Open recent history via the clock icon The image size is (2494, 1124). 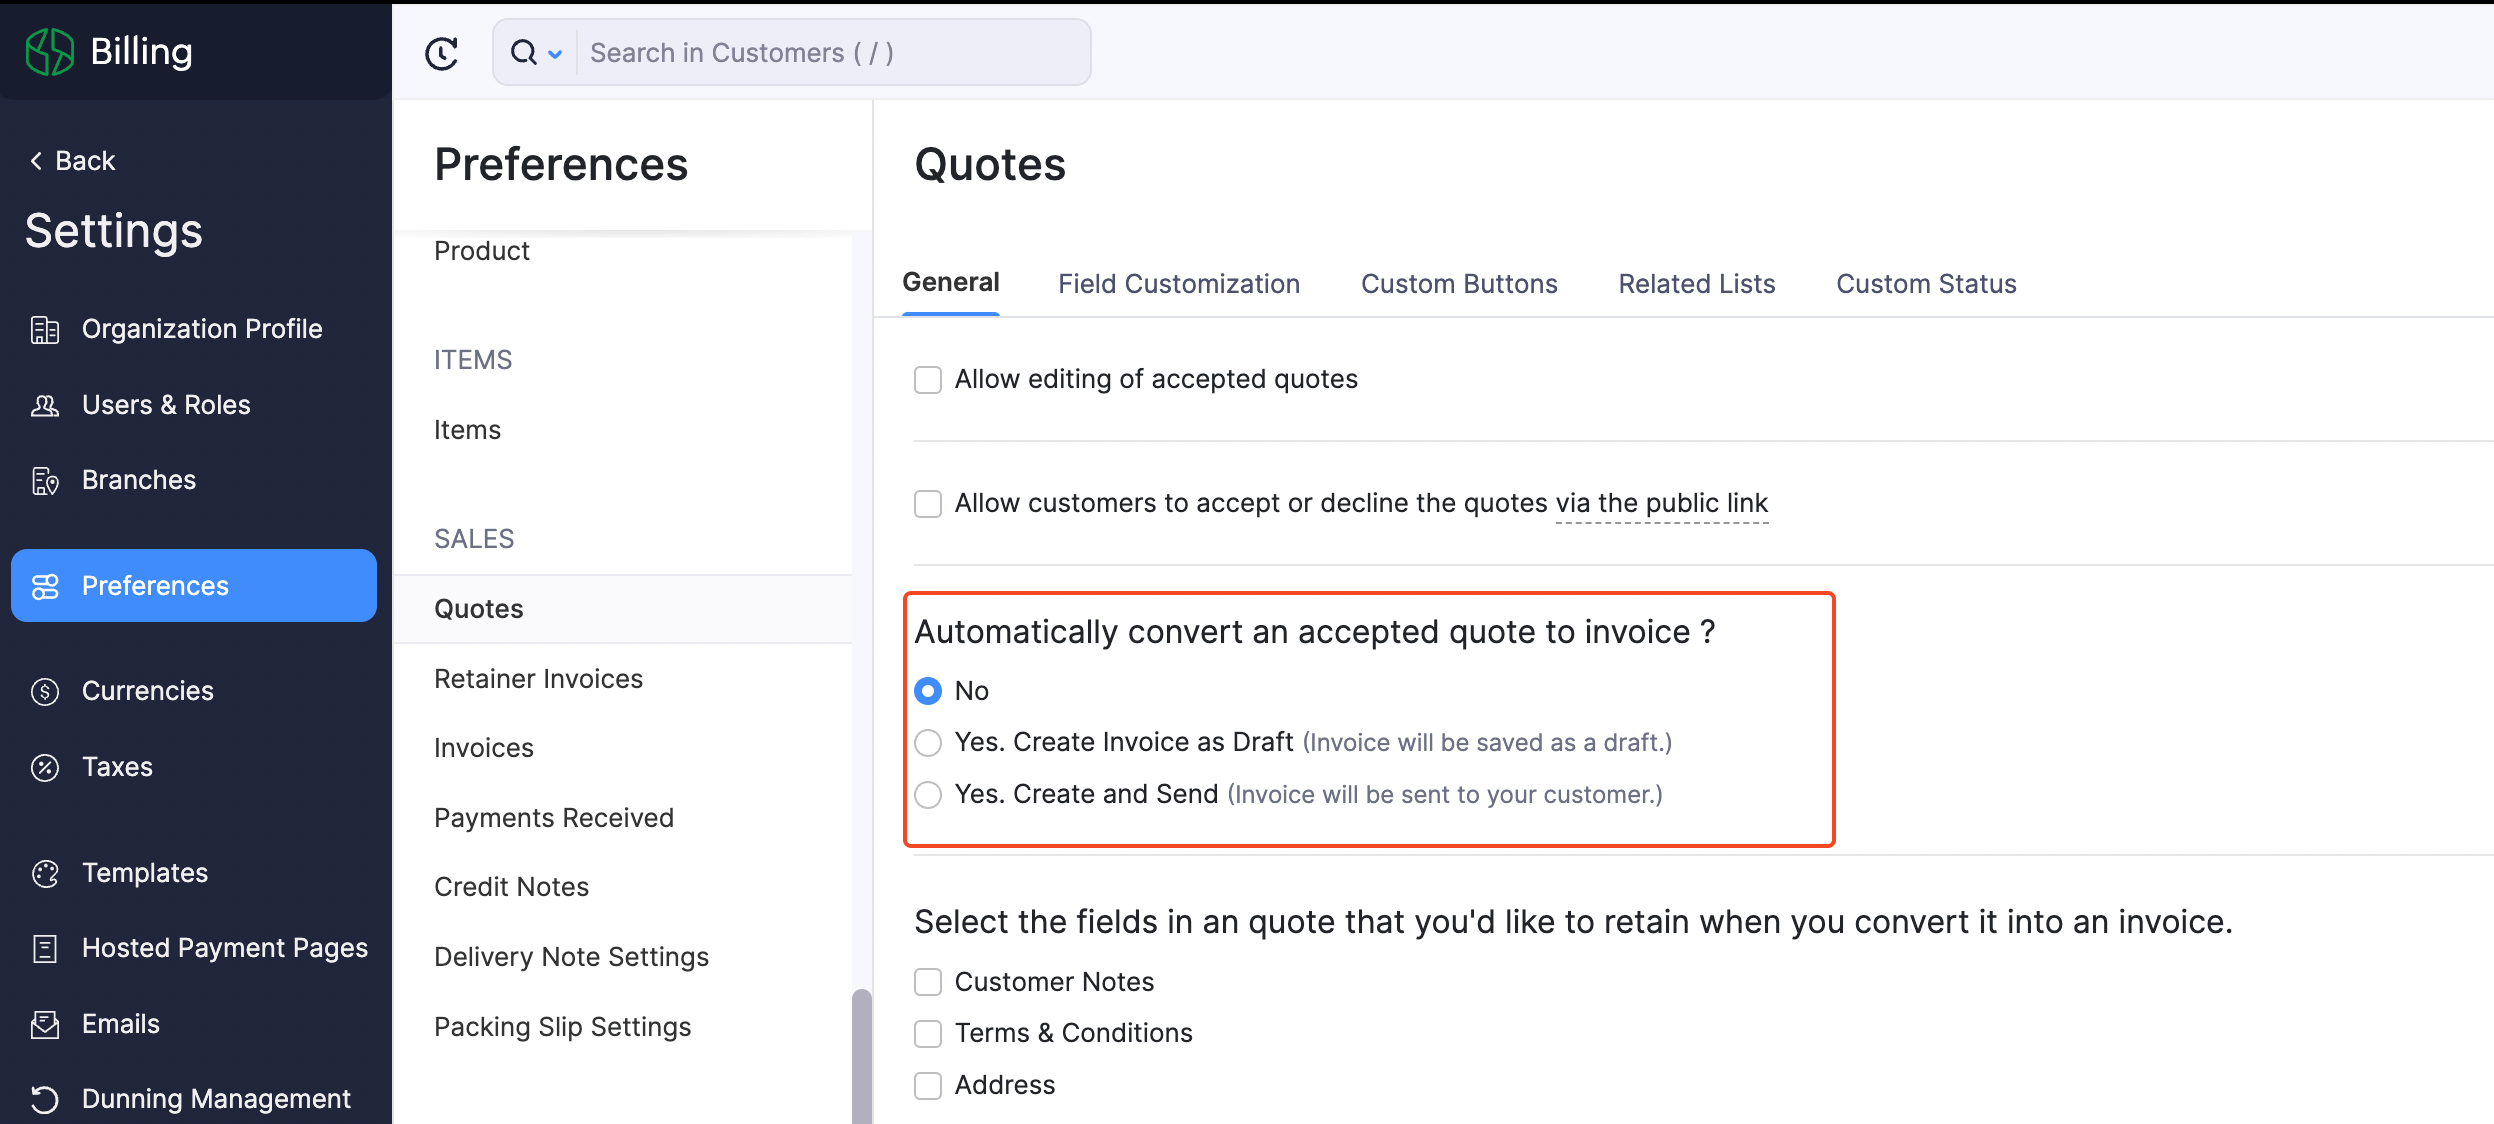point(443,52)
